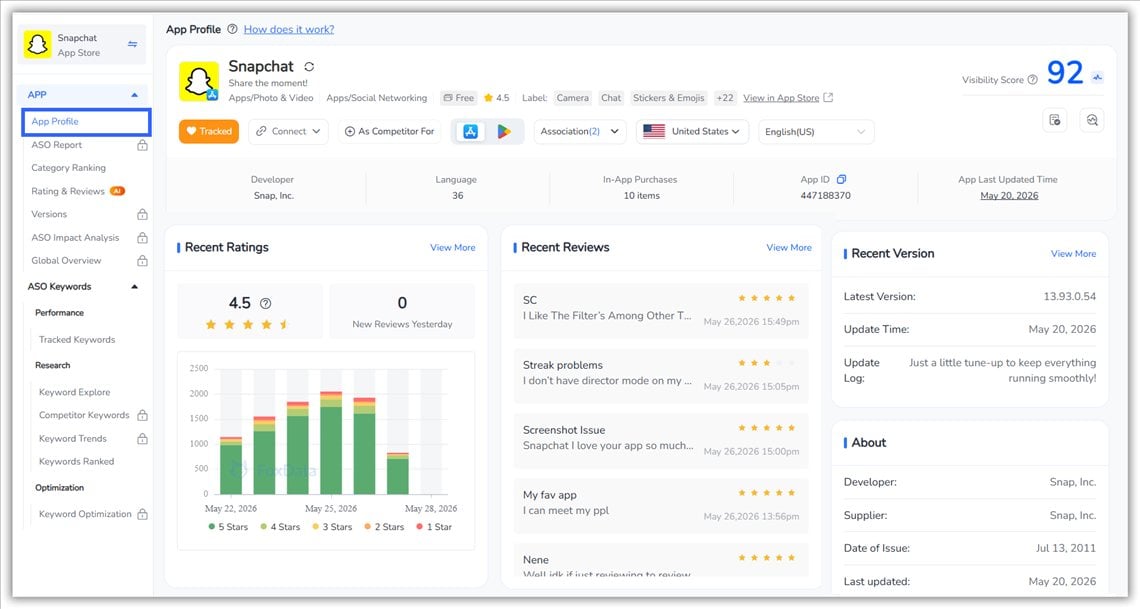Click the lock icon beside ASO Impact Analysis
Image resolution: width=1140 pixels, height=609 pixels.
point(142,238)
